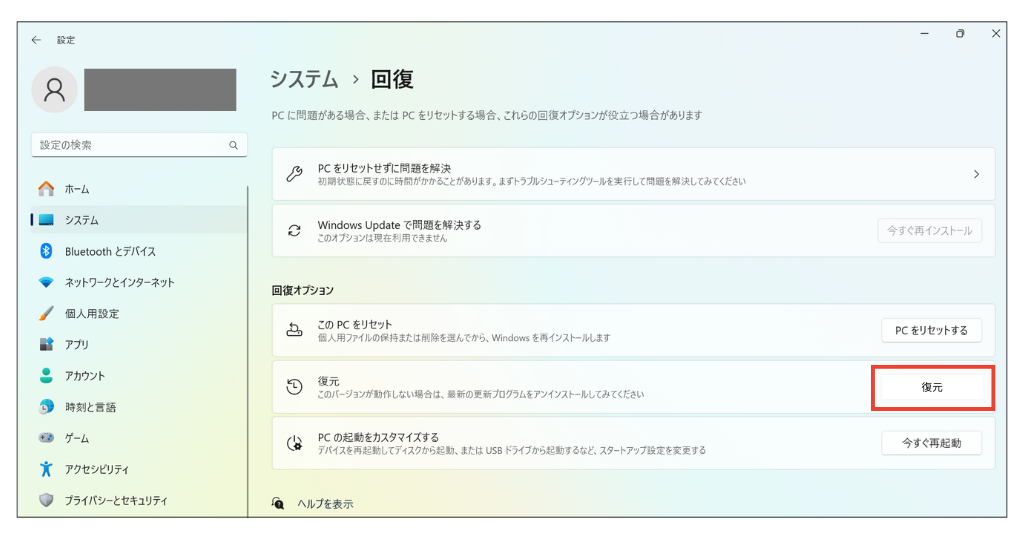Click the この PC をリセット icon

point(295,330)
